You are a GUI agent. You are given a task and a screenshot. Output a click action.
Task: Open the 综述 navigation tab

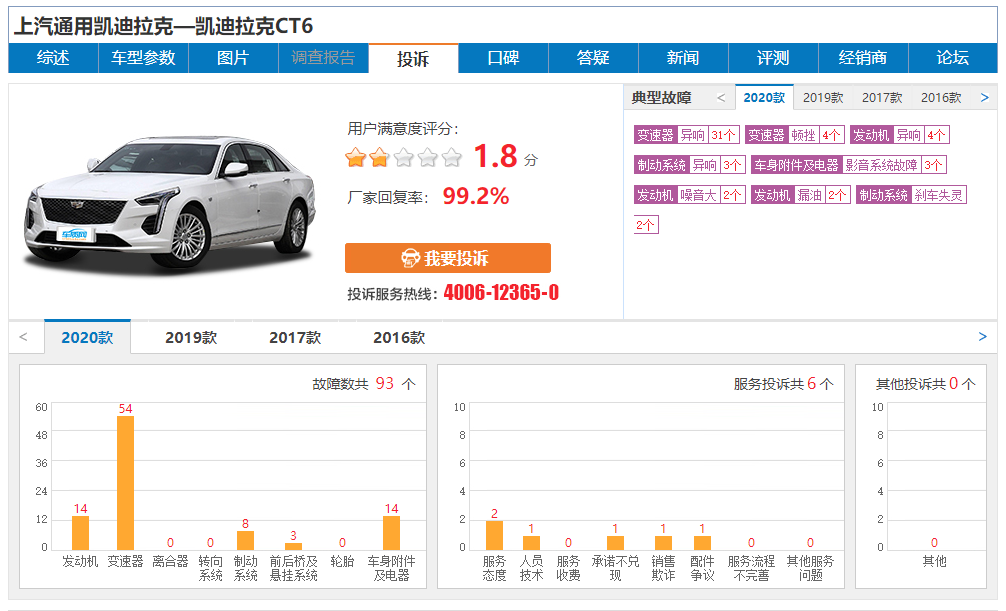(x=53, y=58)
